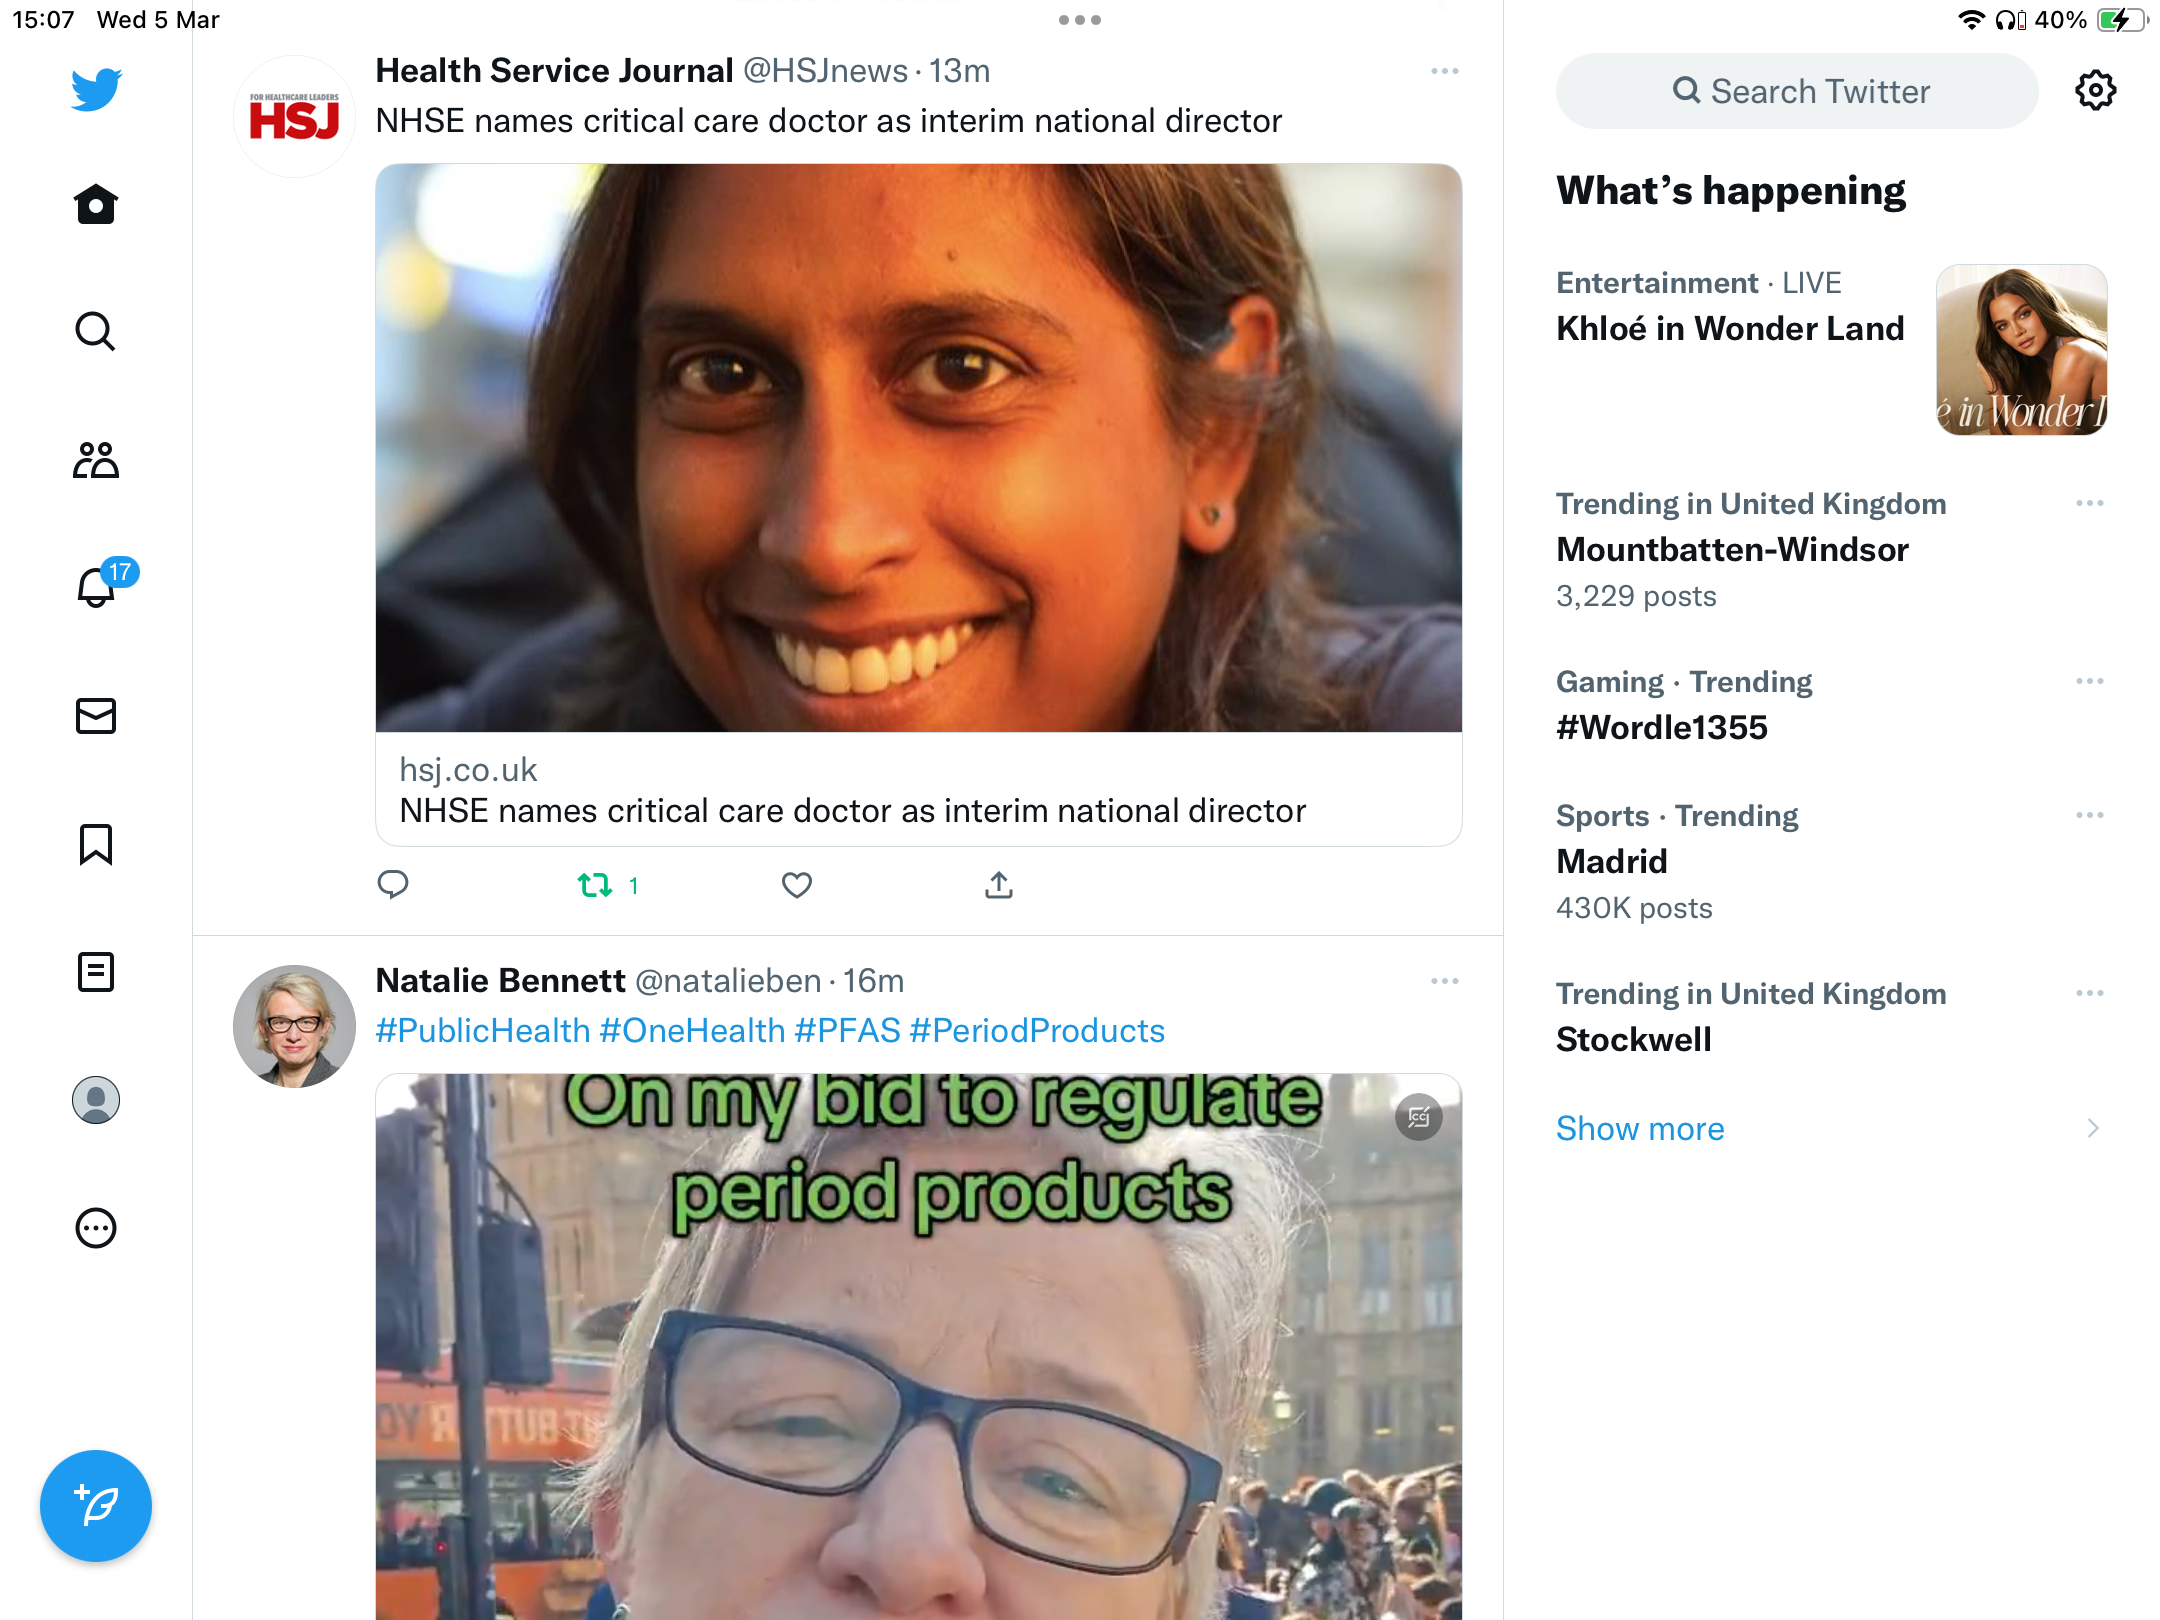Tap the headphones status icon

tap(2009, 20)
